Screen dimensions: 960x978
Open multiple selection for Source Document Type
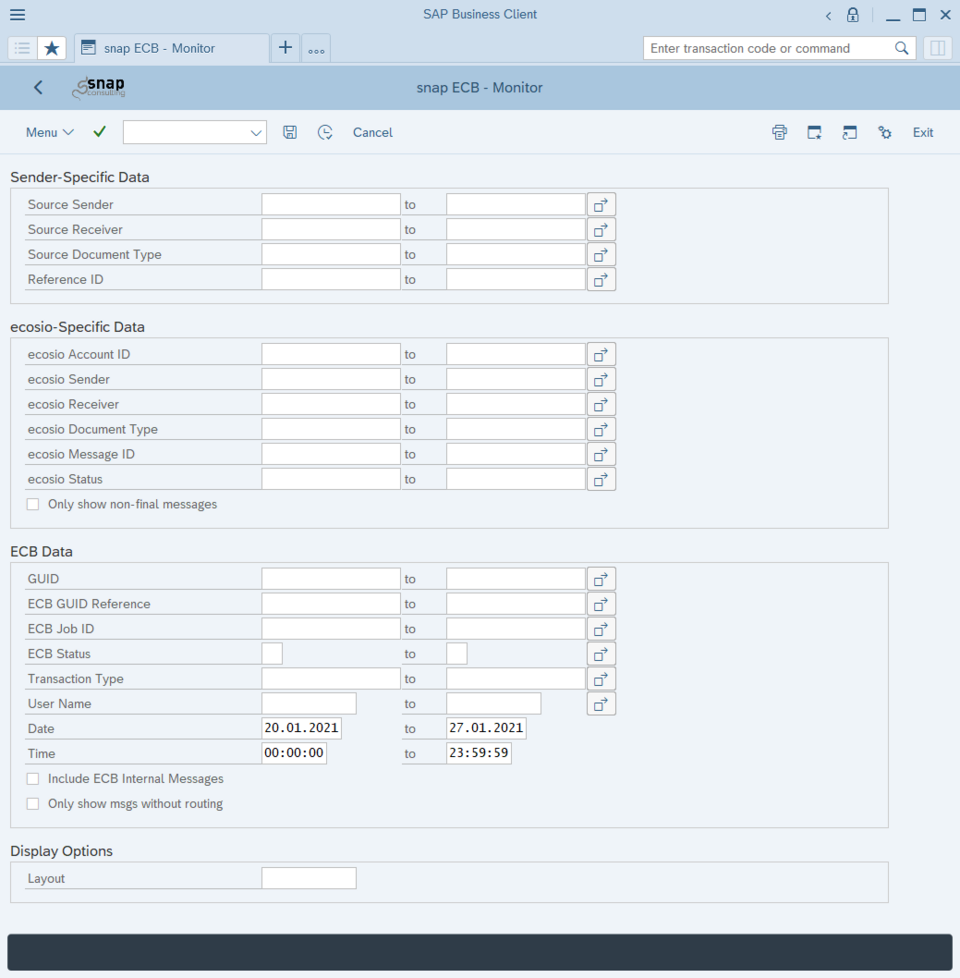click(x=601, y=254)
